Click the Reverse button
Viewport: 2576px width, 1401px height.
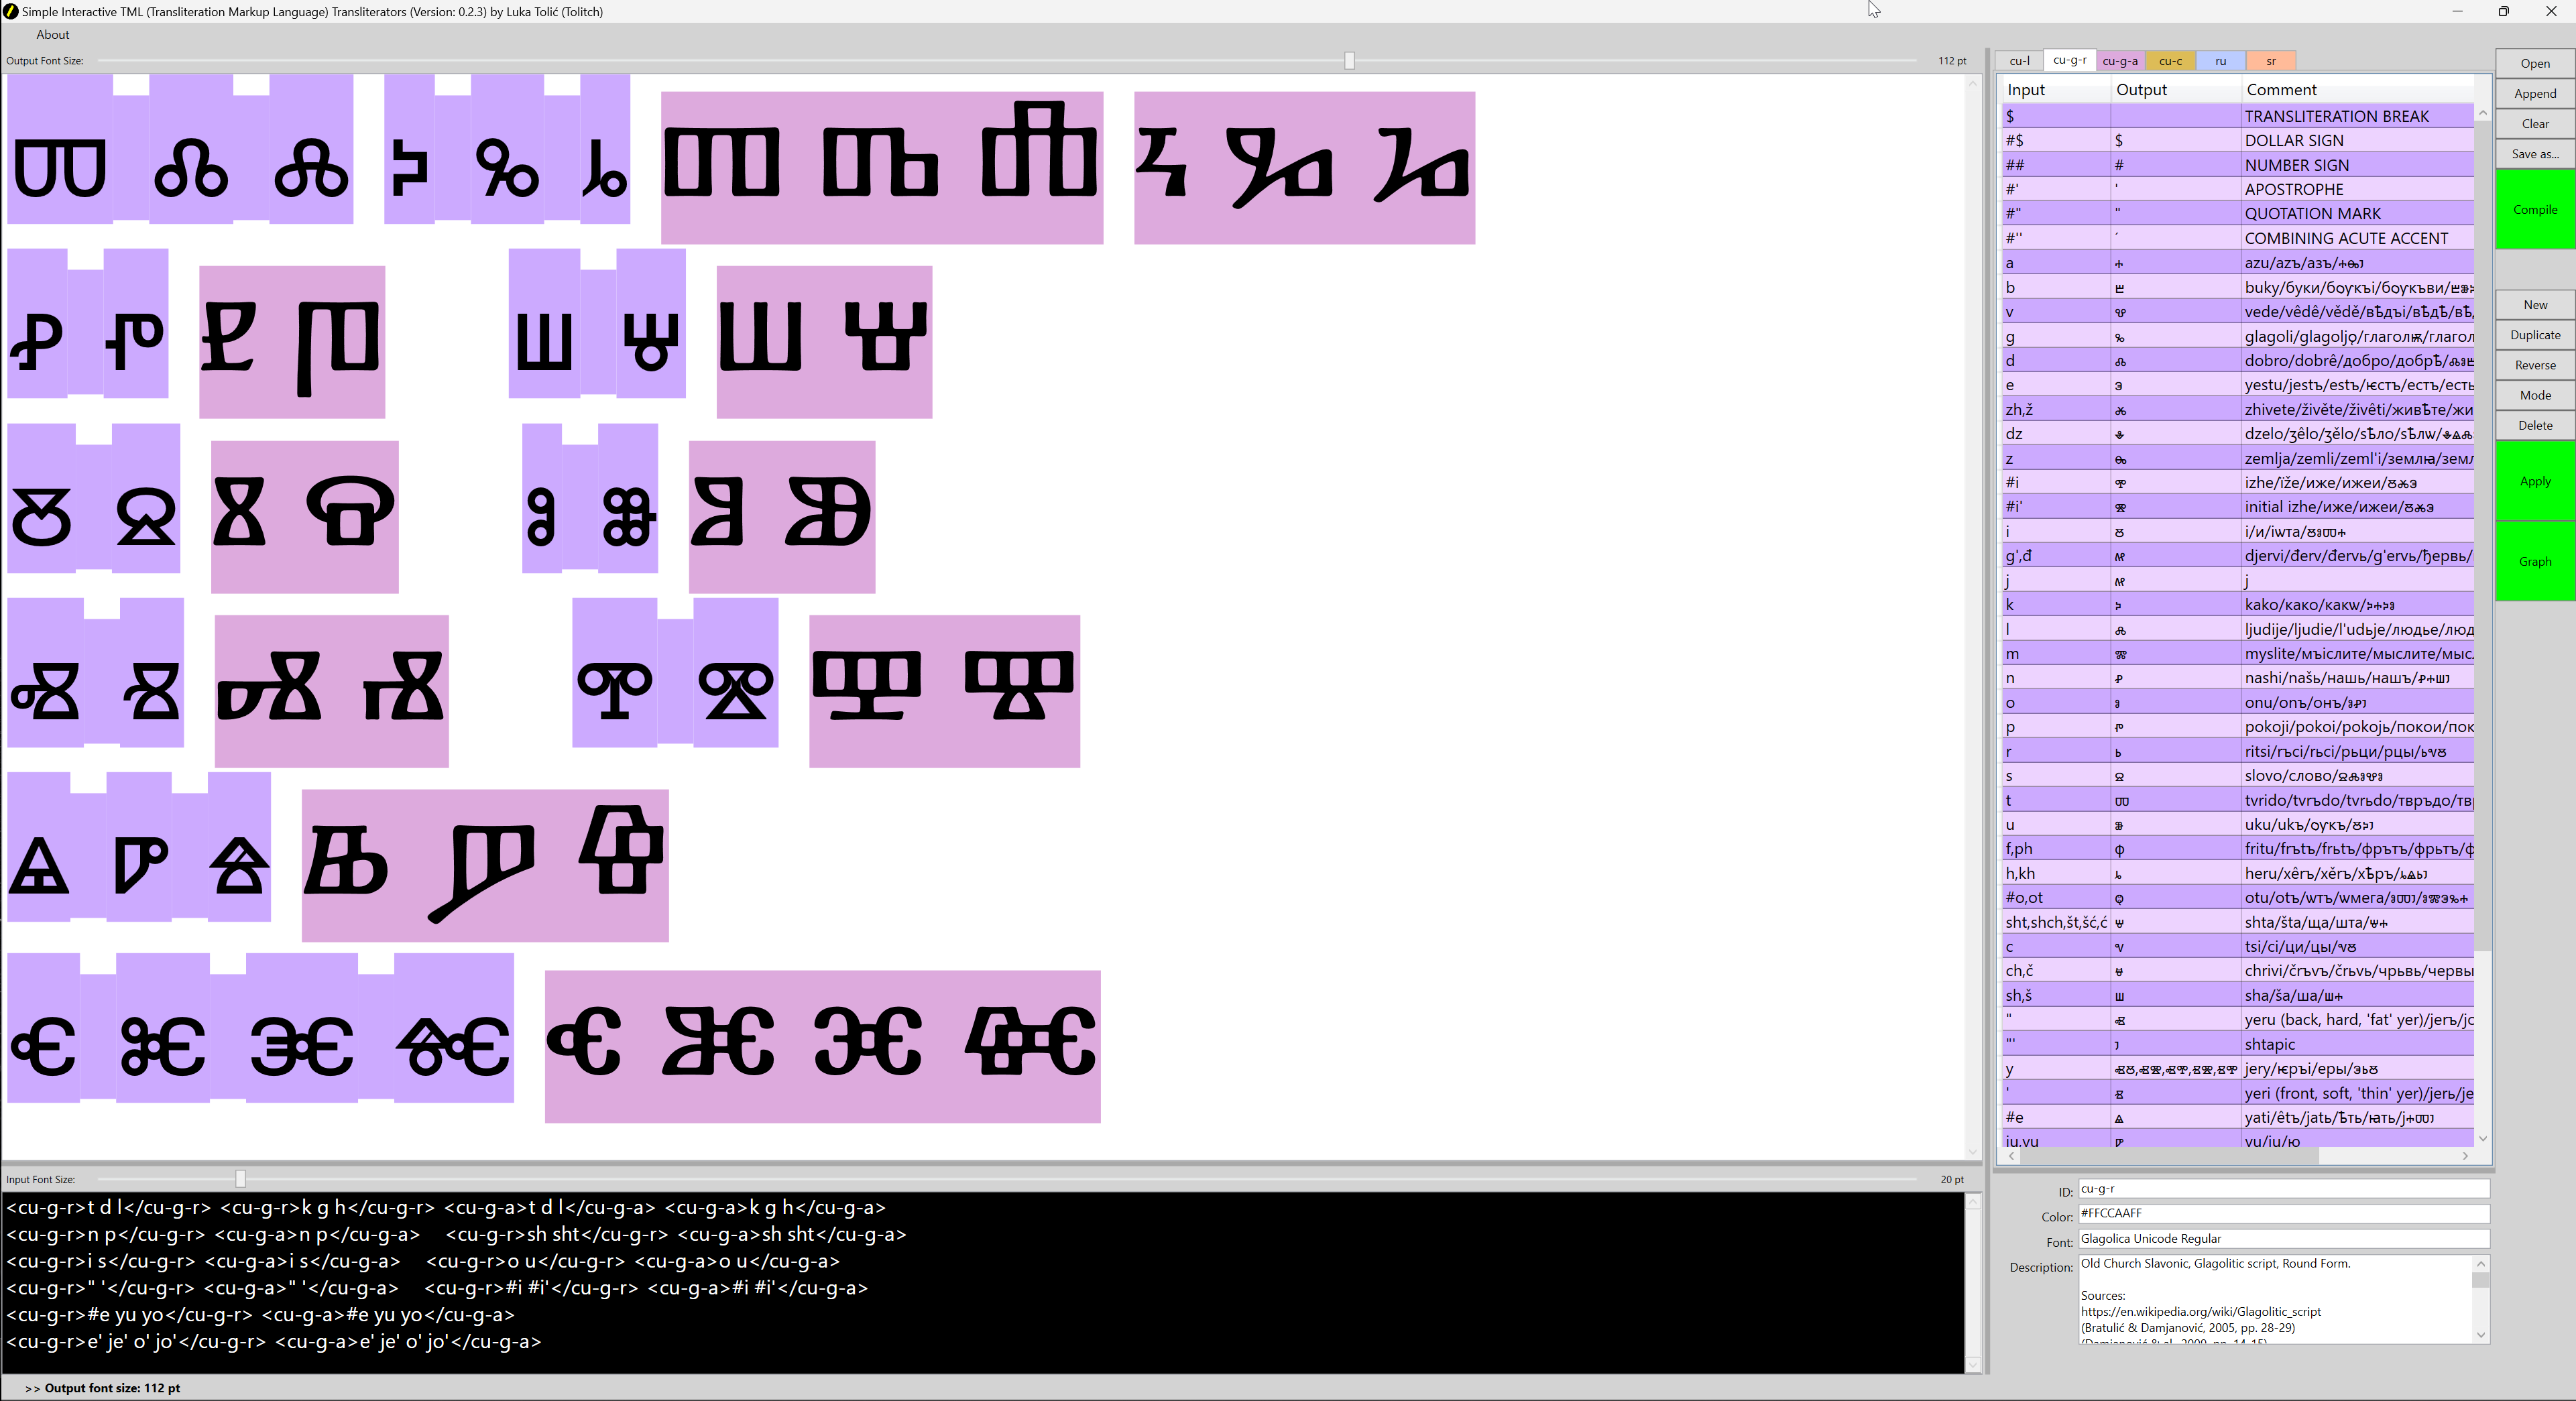[x=2534, y=365]
